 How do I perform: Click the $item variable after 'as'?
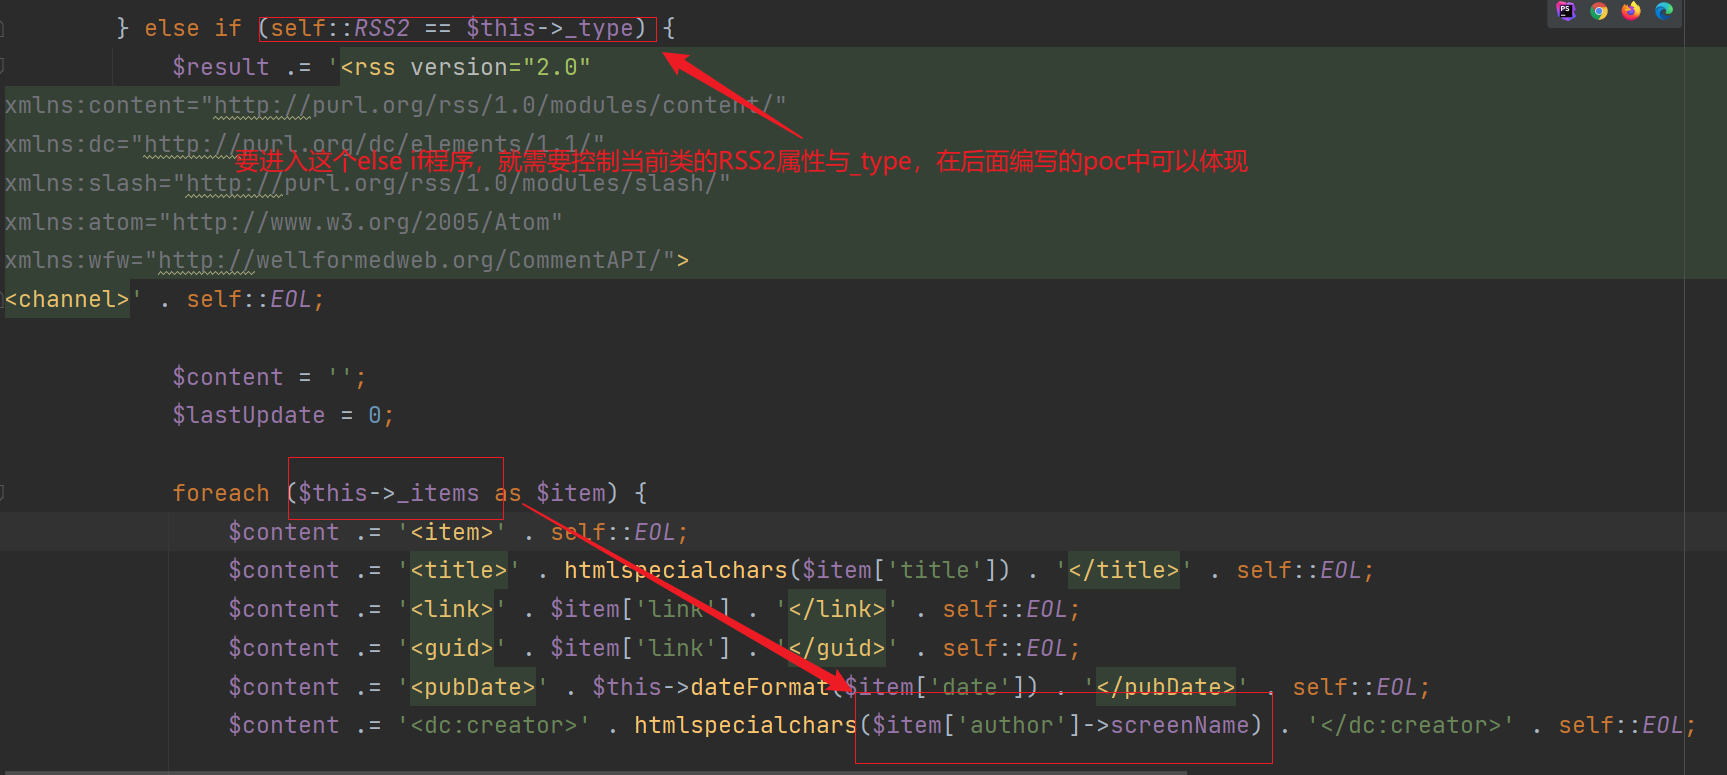coord(571,493)
